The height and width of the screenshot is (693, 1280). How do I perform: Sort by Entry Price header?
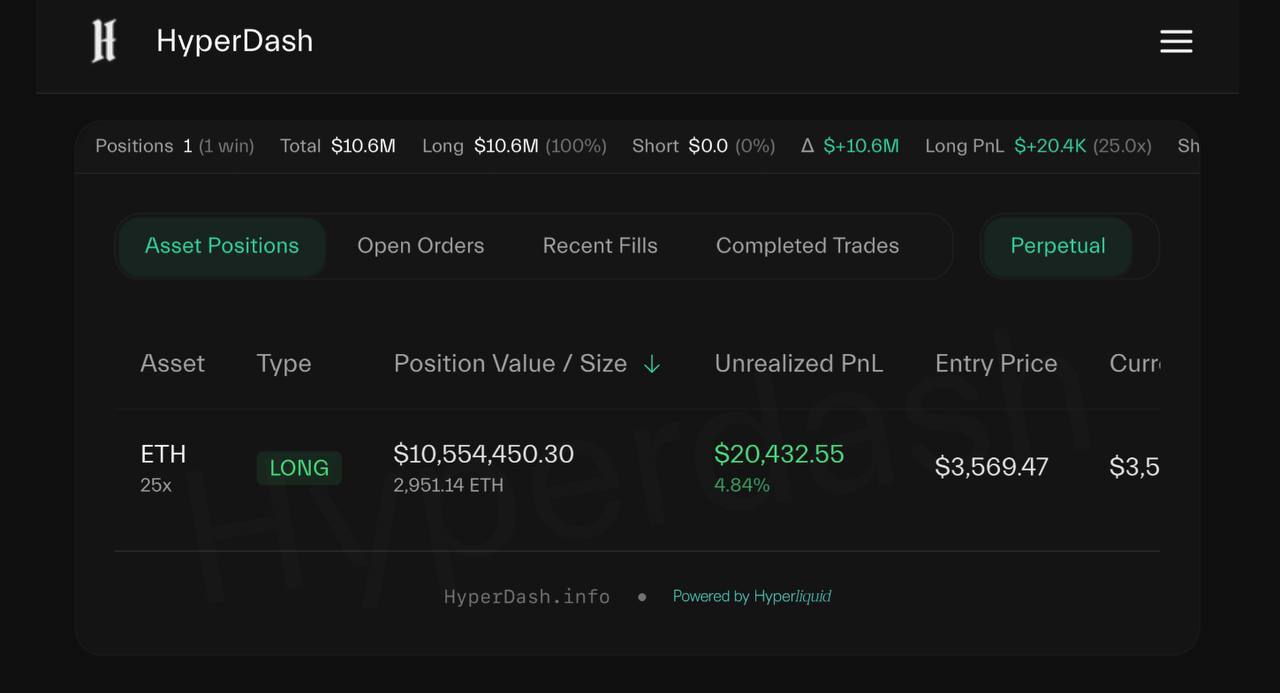pyautogui.click(x=996, y=364)
